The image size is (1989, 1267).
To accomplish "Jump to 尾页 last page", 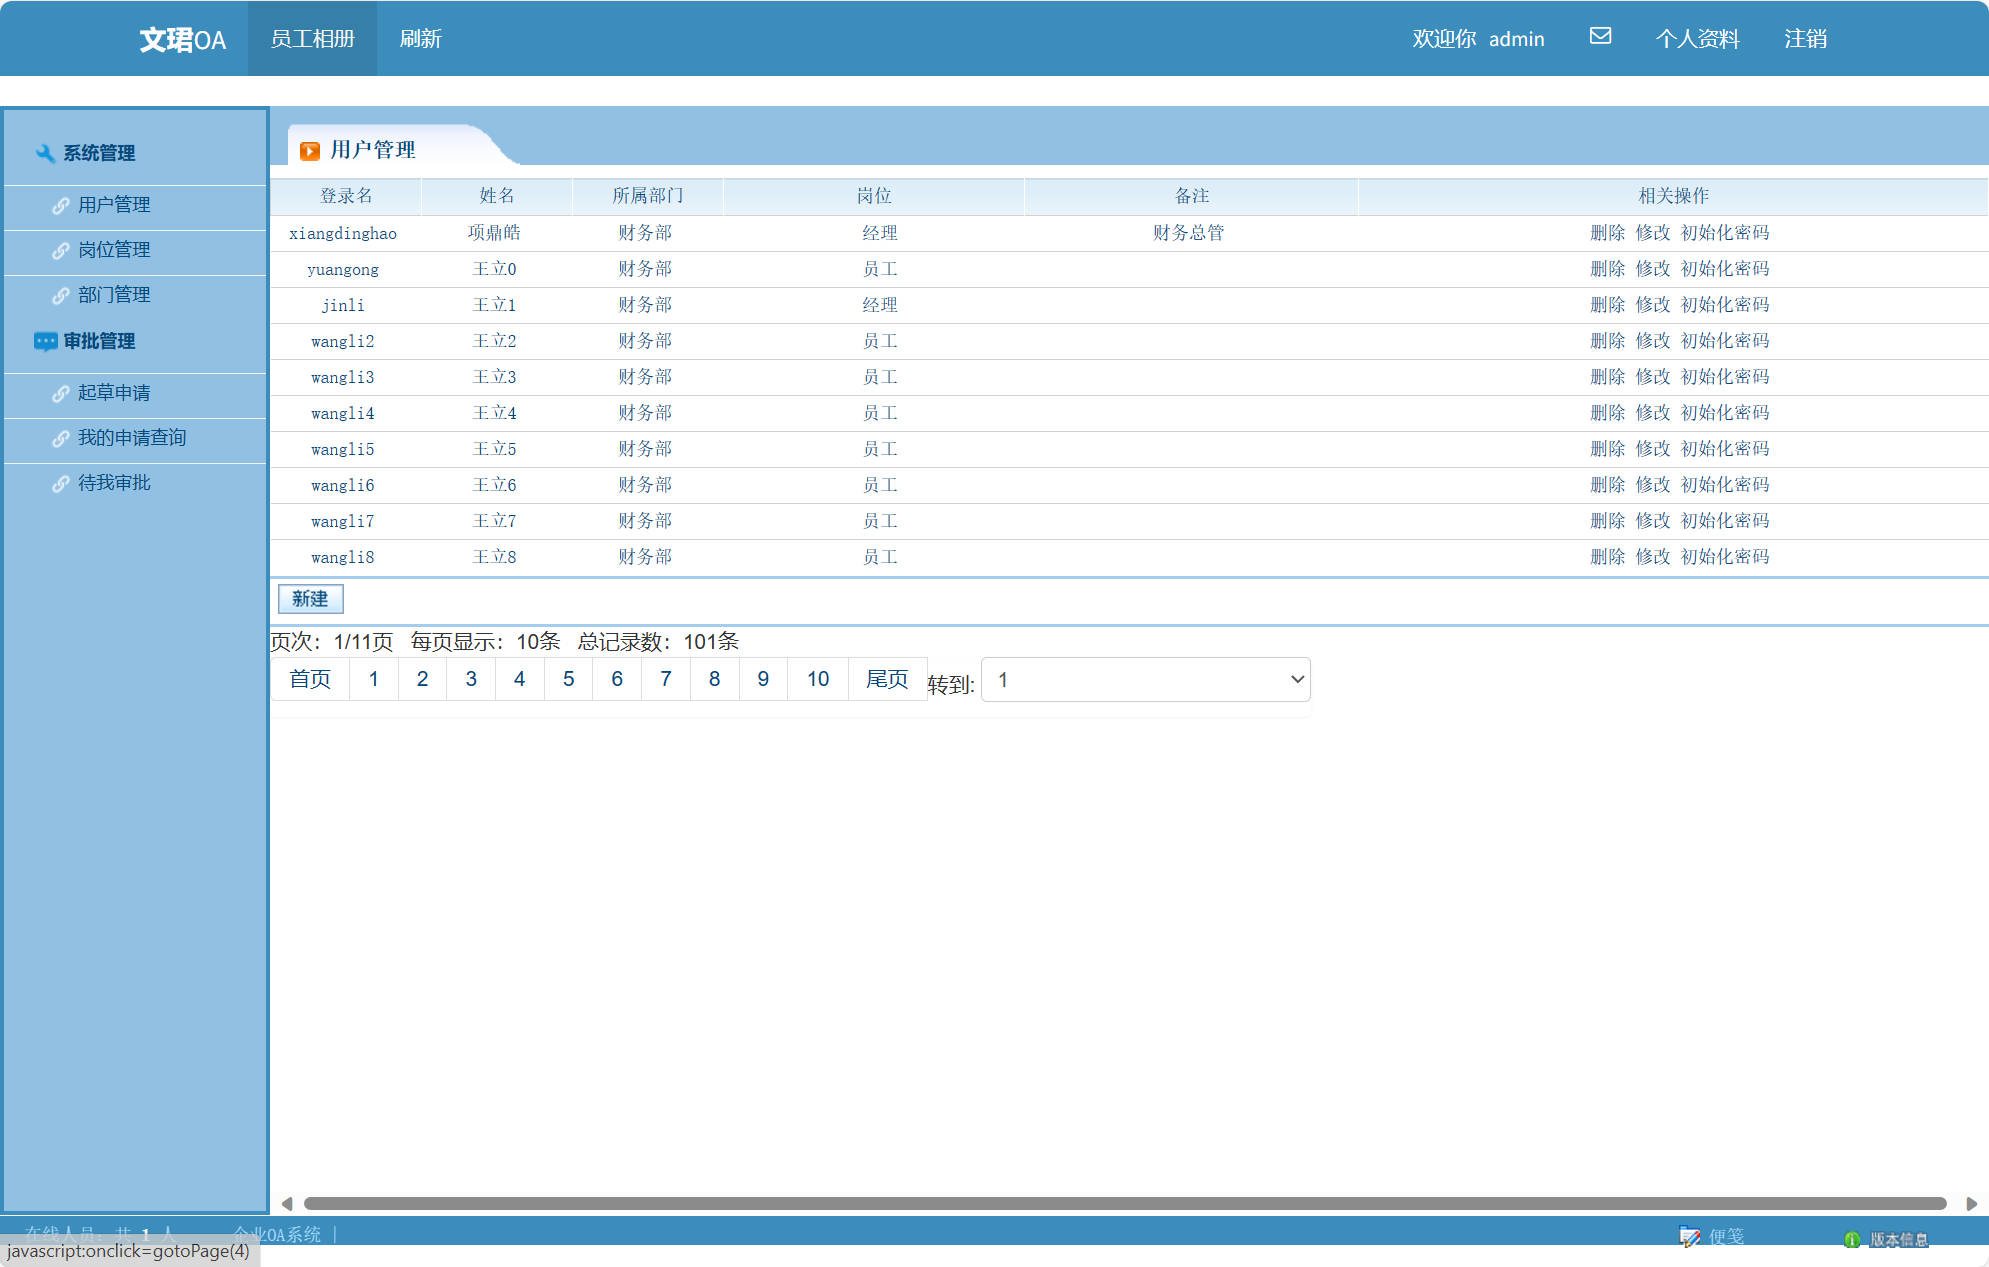I will click(886, 679).
